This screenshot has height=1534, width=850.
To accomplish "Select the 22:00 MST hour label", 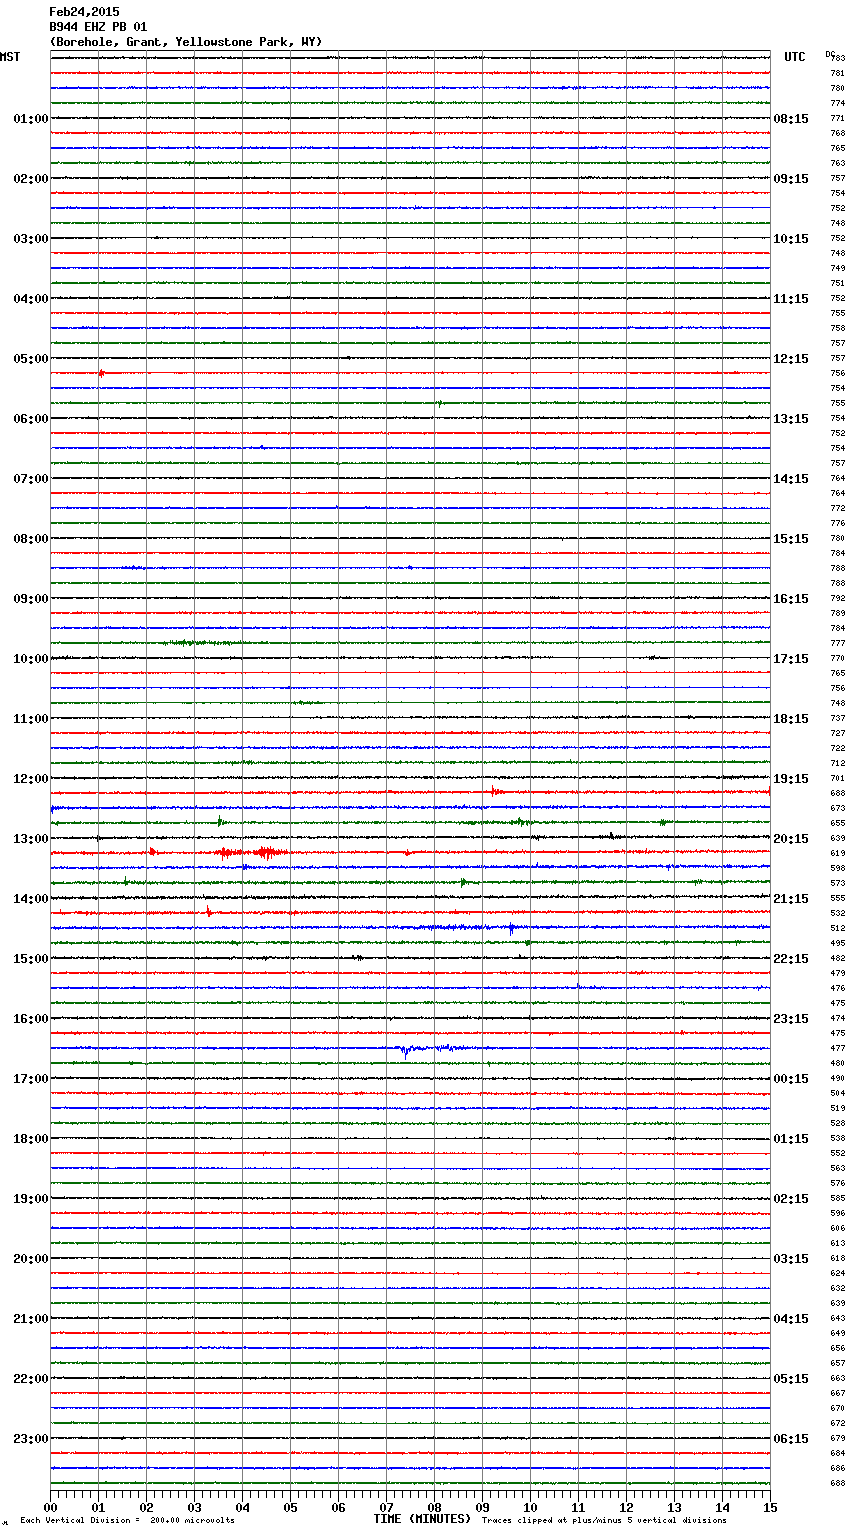I will click(31, 1379).
